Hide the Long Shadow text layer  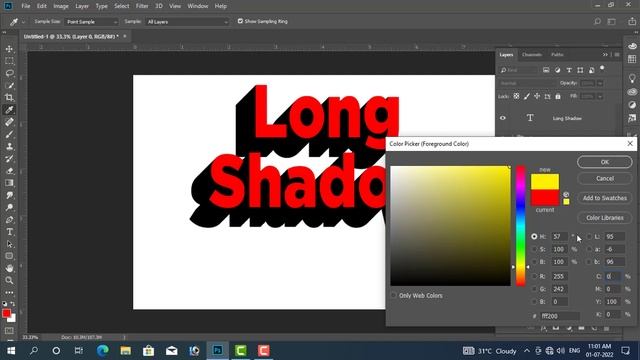[503, 118]
